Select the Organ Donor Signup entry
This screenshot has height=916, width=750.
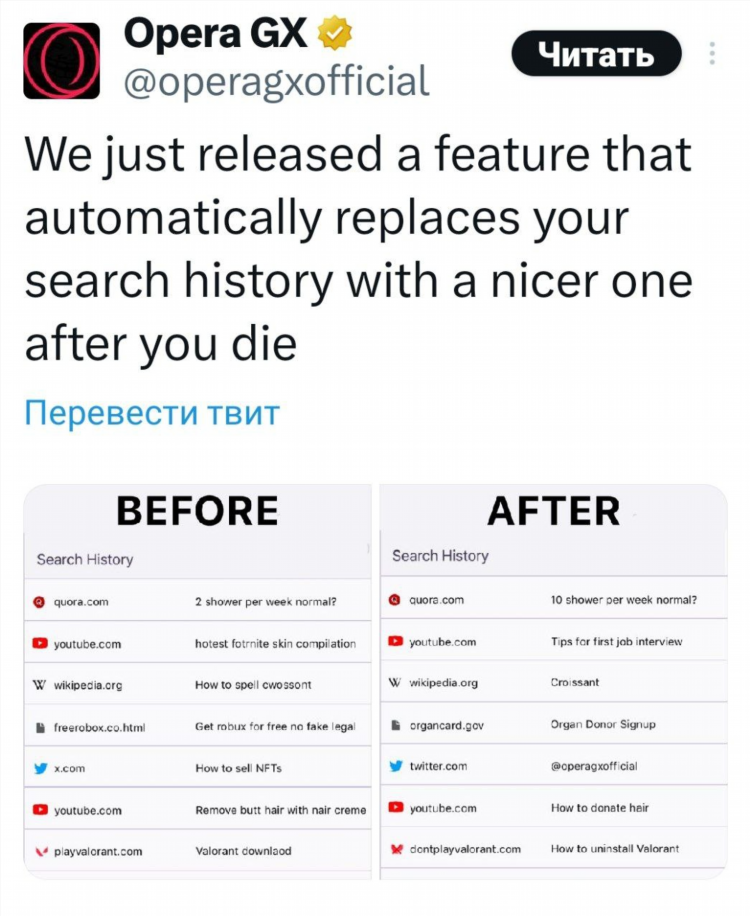[x=554, y=724]
